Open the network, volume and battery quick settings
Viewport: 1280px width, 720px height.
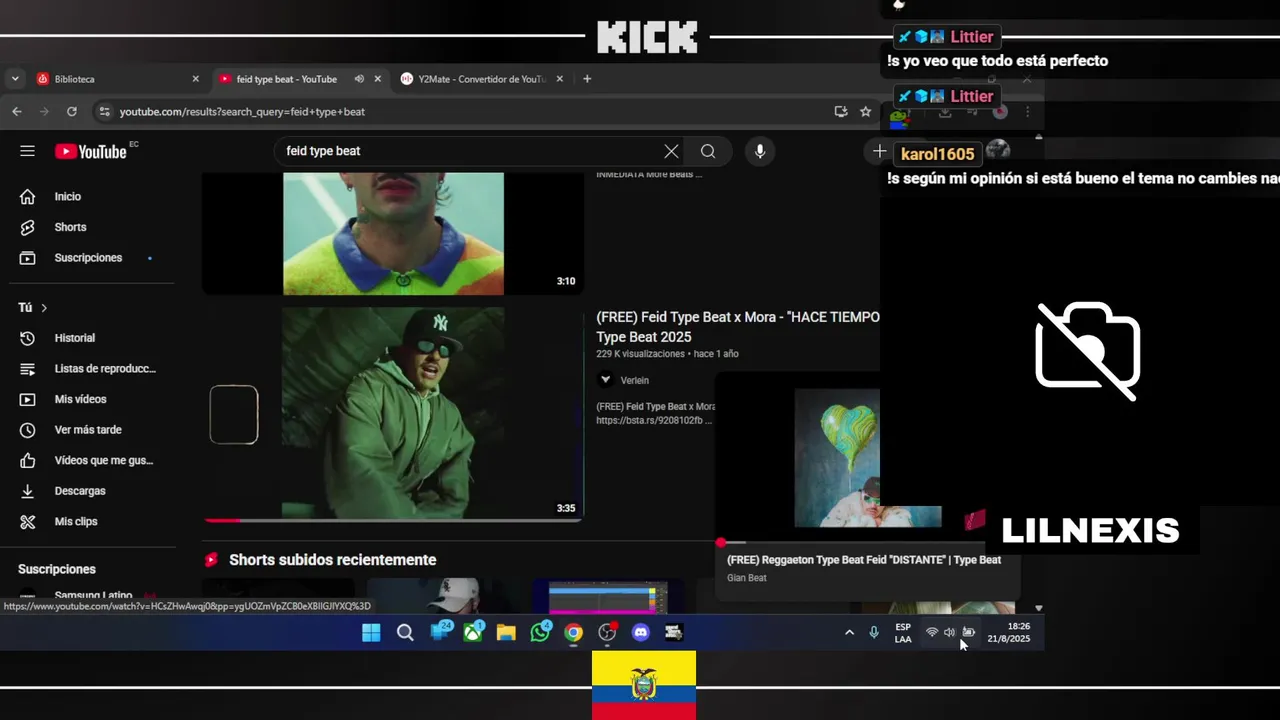tap(950, 632)
